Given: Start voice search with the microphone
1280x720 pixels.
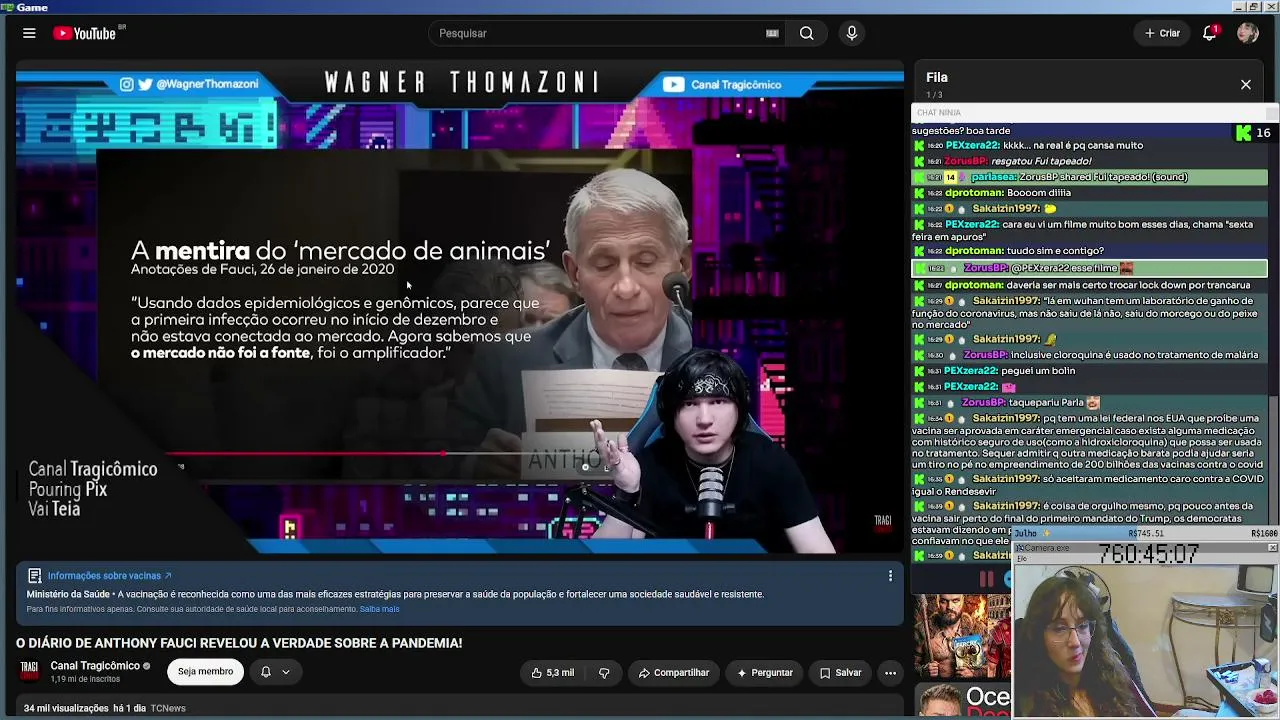Looking at the screenshot, I should (x=852, y=33).
